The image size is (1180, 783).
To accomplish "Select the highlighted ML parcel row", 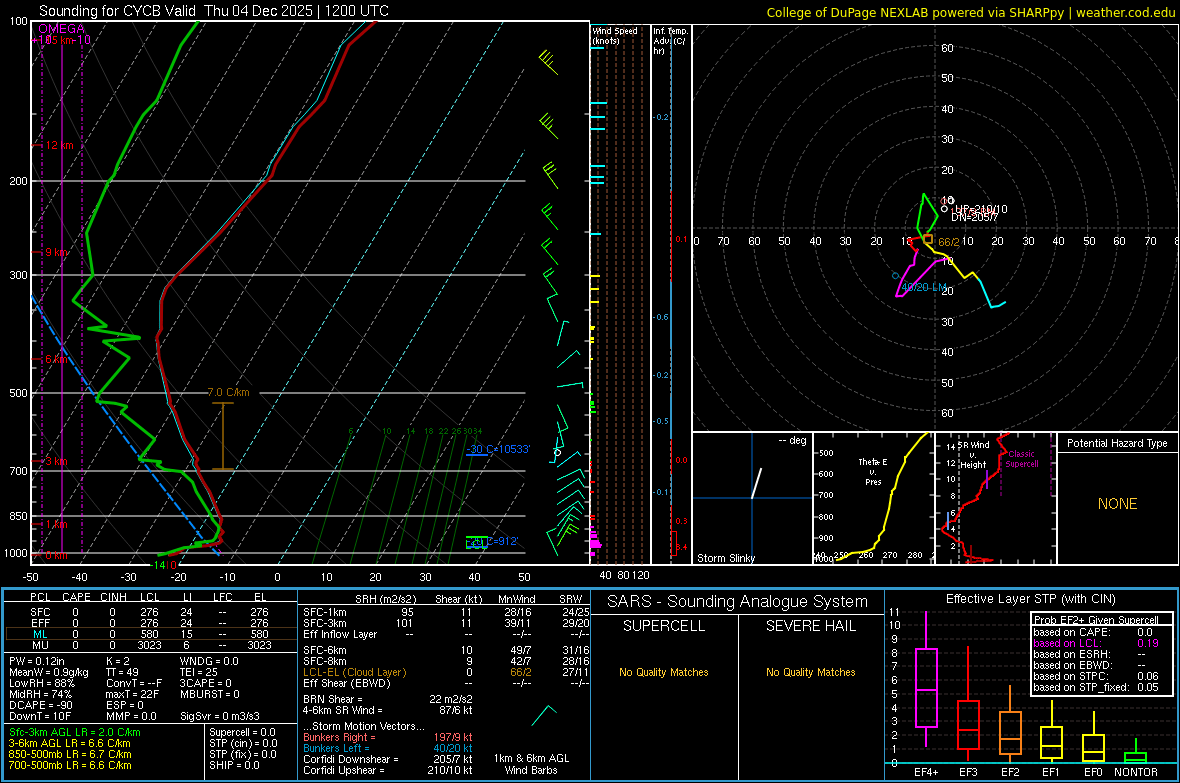I will (150, 634).
